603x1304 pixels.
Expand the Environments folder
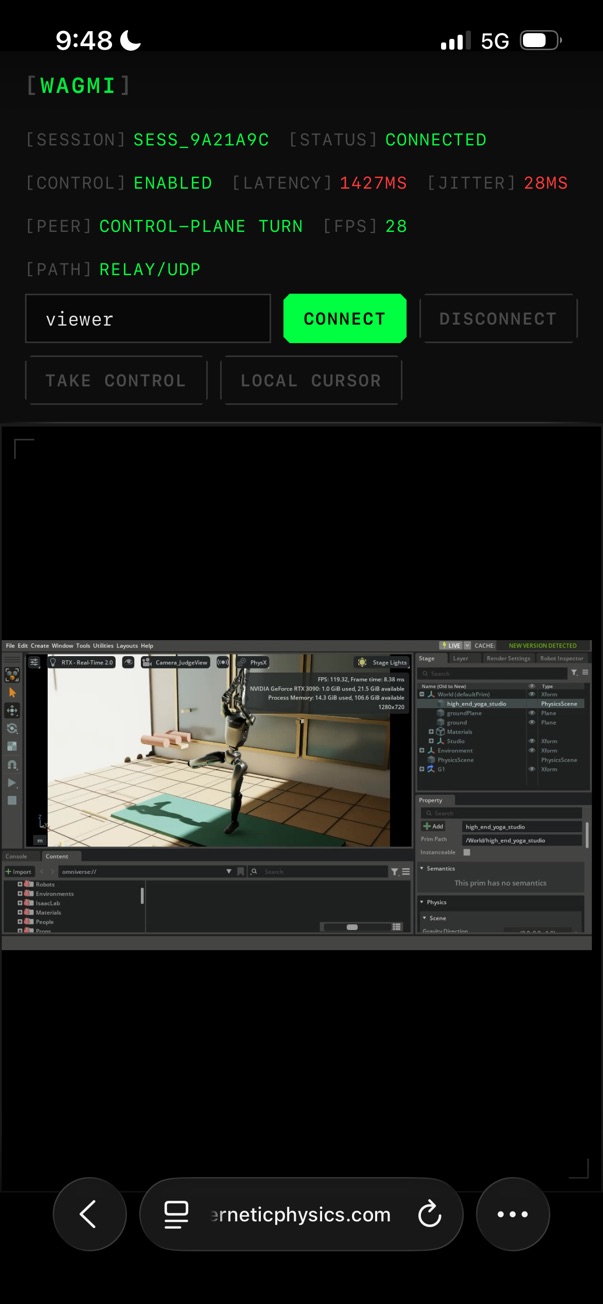click(20, 894)
